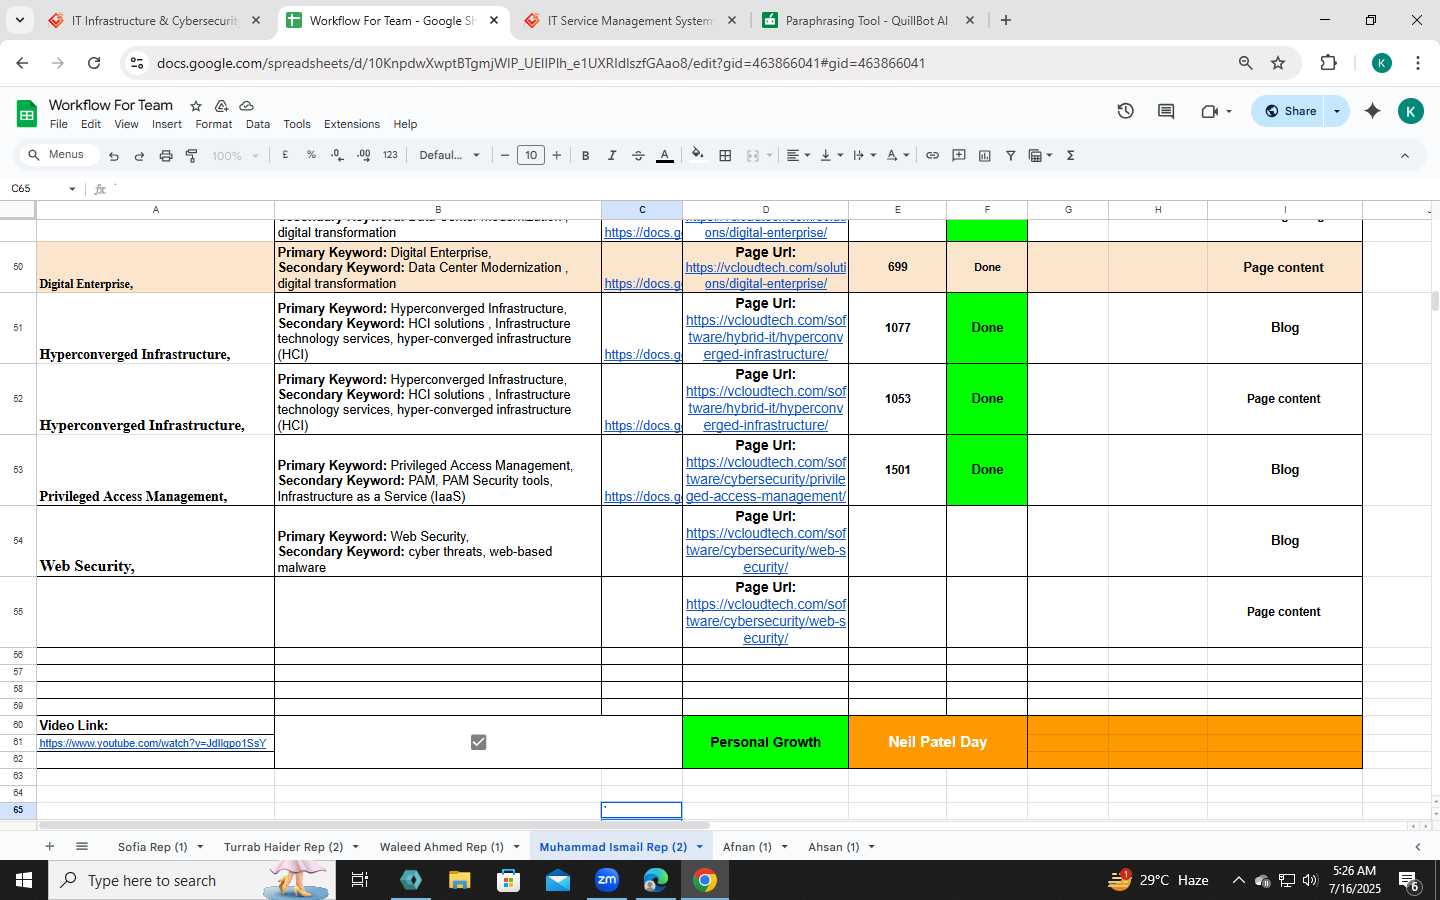Open the Muhammad Ismail Rep tab menu arrow

tap(699, 847)
